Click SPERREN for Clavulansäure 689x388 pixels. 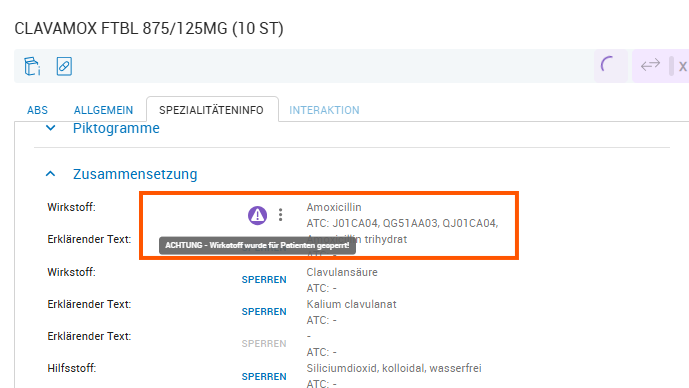click(x=264, y=279)
